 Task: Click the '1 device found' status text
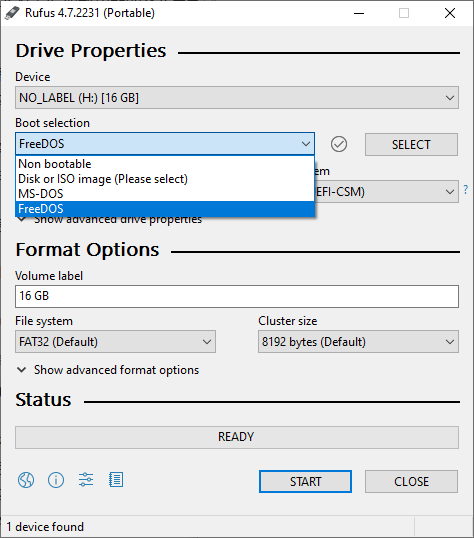[x=45, y=527]
